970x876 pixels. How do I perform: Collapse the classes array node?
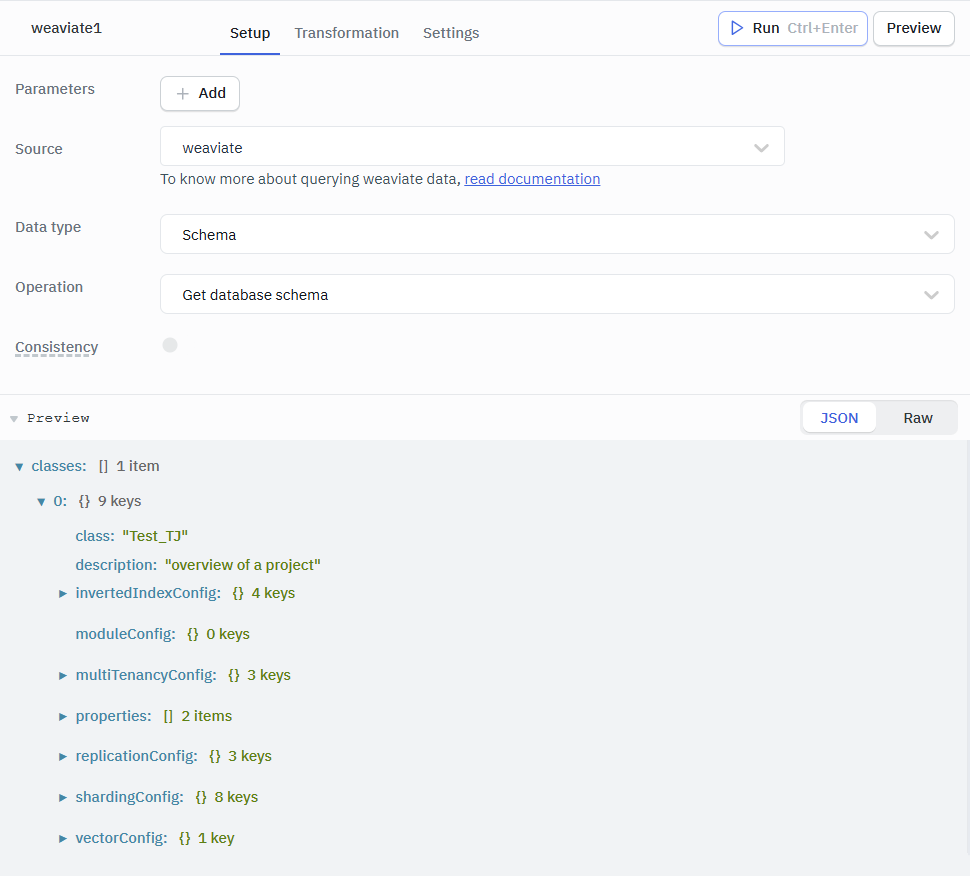[x=19, y=466]
